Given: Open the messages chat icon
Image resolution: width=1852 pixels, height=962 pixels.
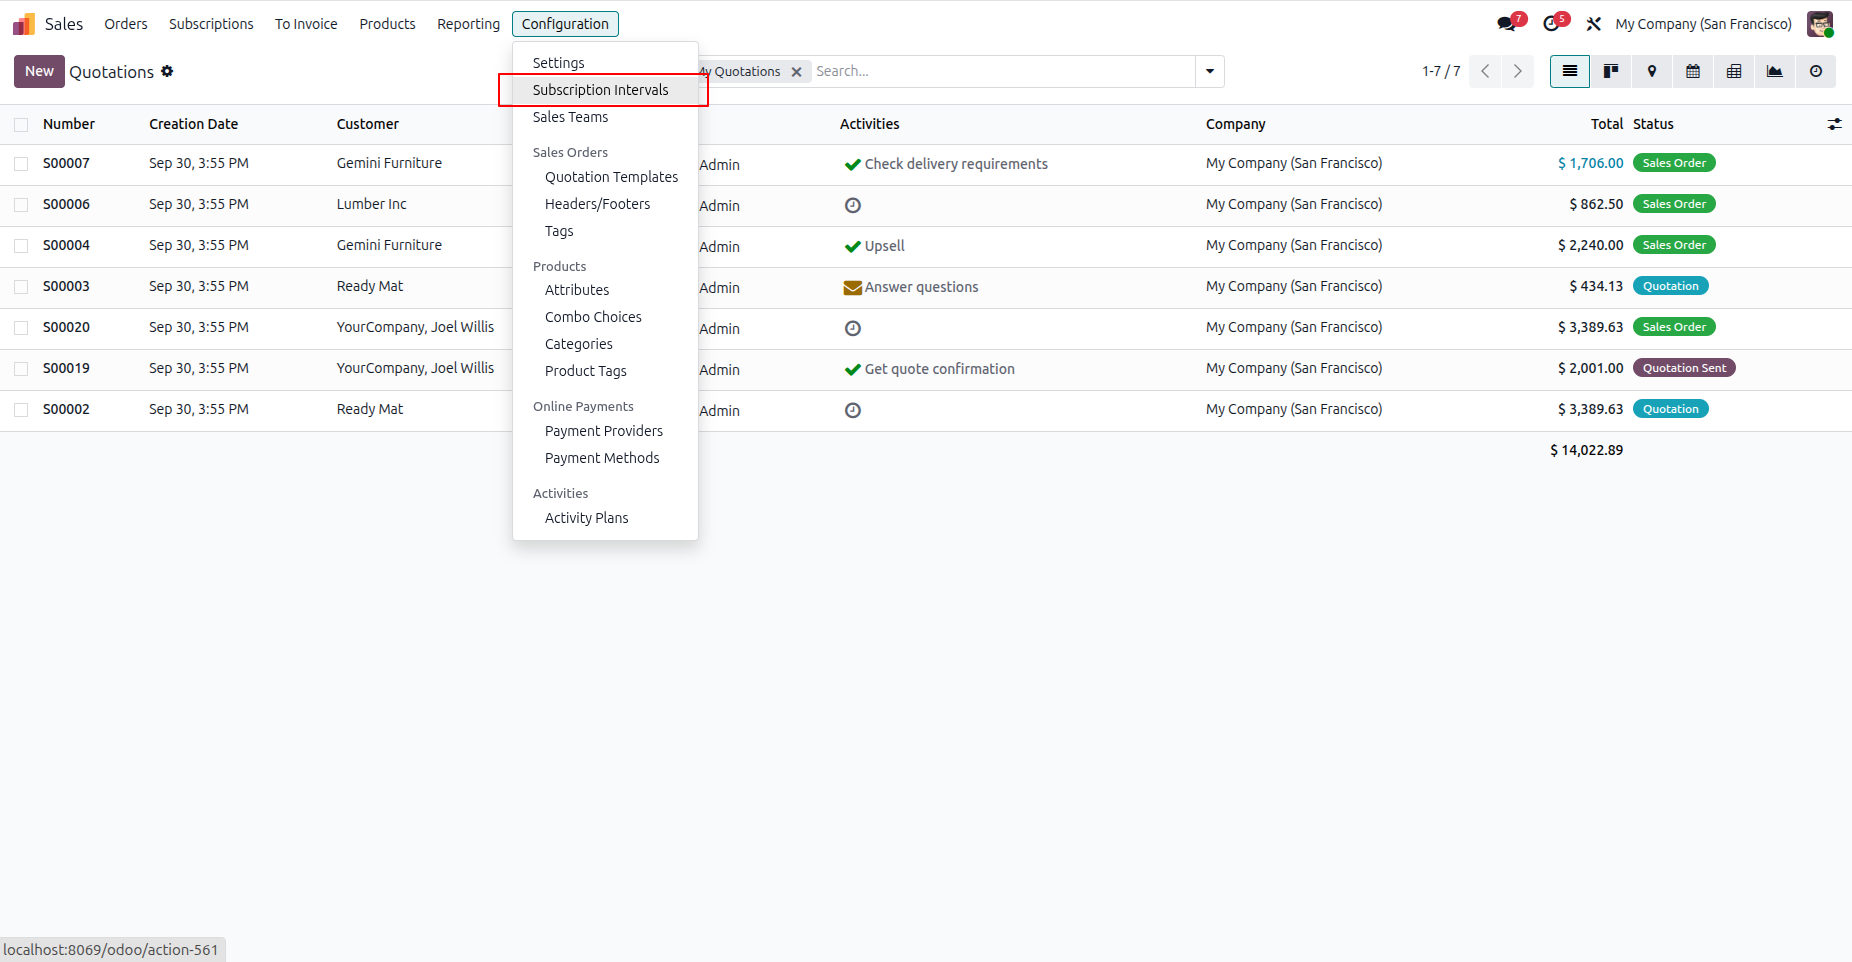Looking at the screenshot, I should coord(1507,24).
